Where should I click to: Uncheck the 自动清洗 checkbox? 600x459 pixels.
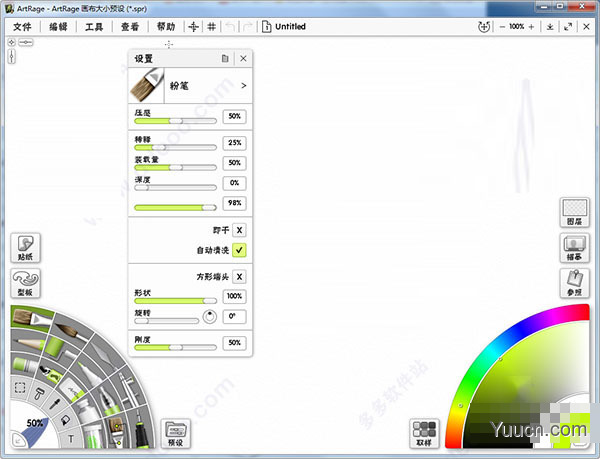[x=239, y=250]
